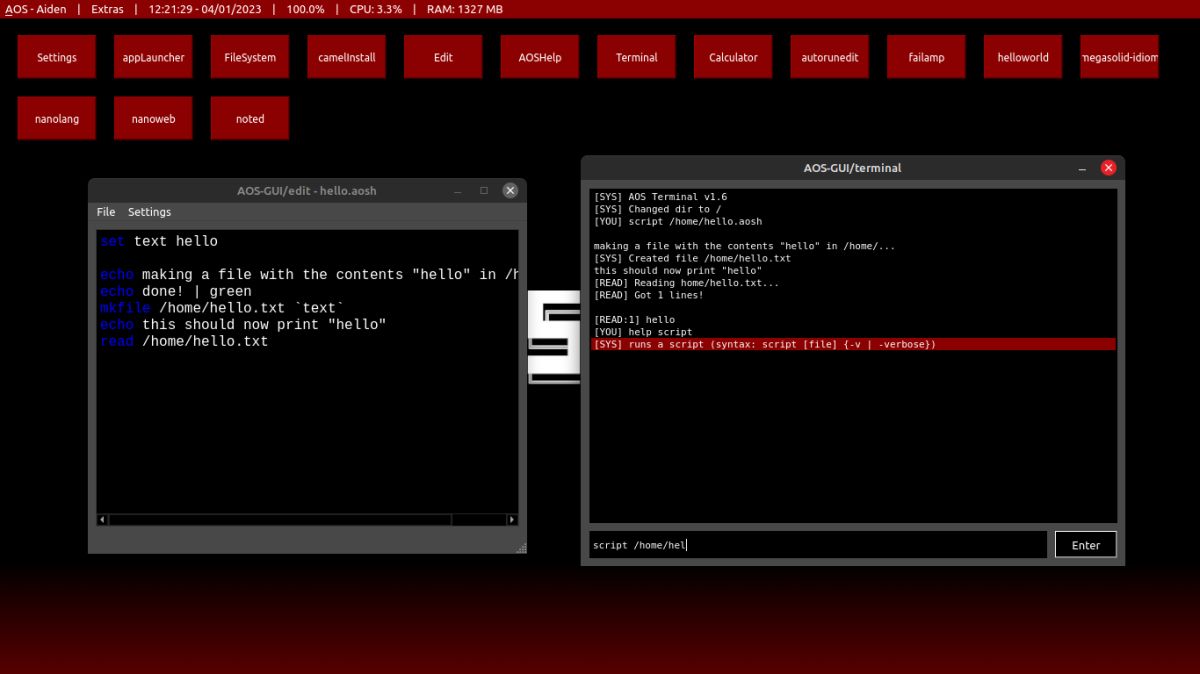Click the "echo done! | green" line
The height and width of the screenshot is (674, 1200).
176,291
